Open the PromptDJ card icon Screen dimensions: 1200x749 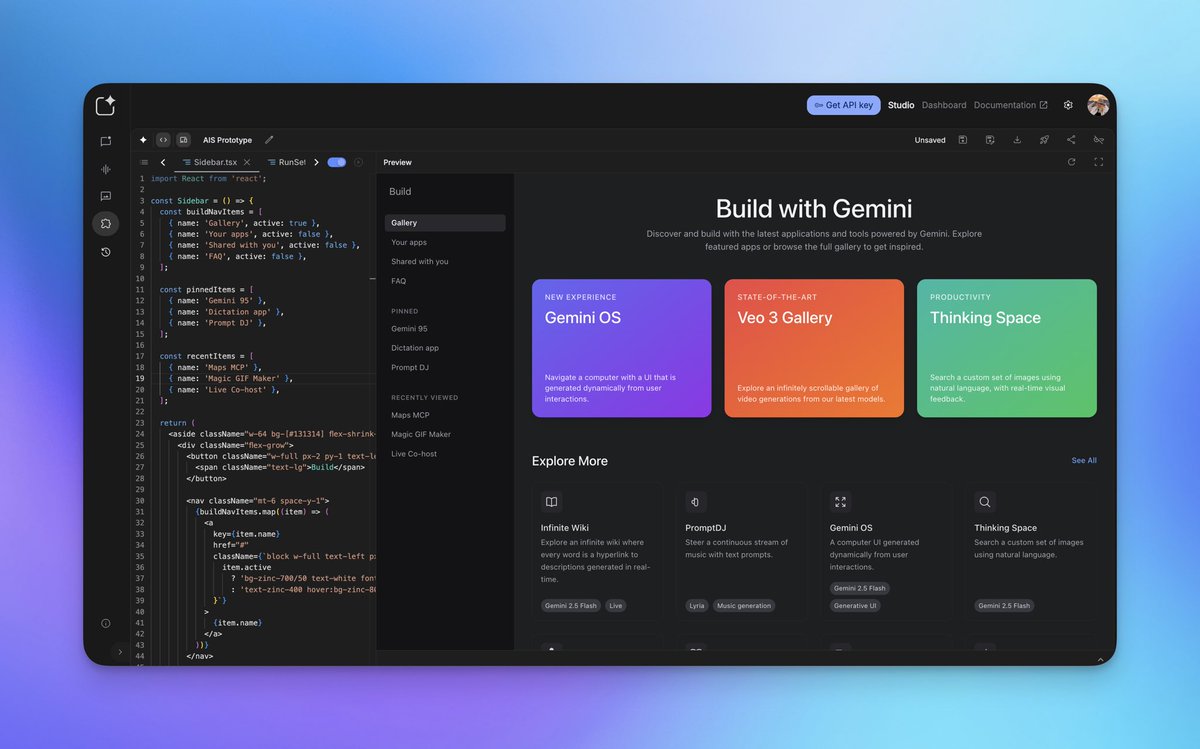pos(696,502)
